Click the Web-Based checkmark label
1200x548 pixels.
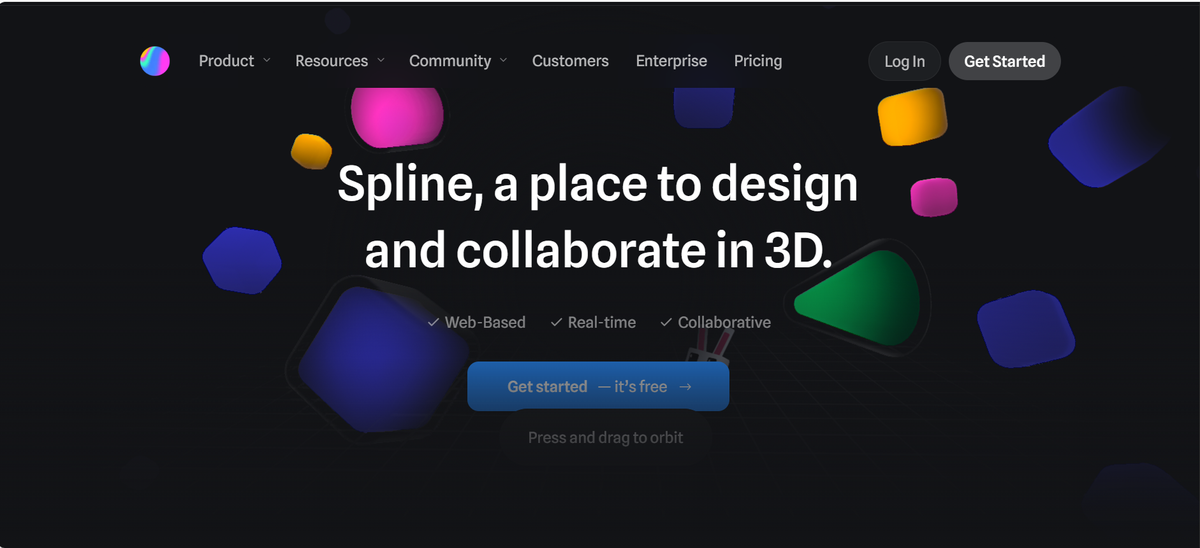click(x=476, y=322)
